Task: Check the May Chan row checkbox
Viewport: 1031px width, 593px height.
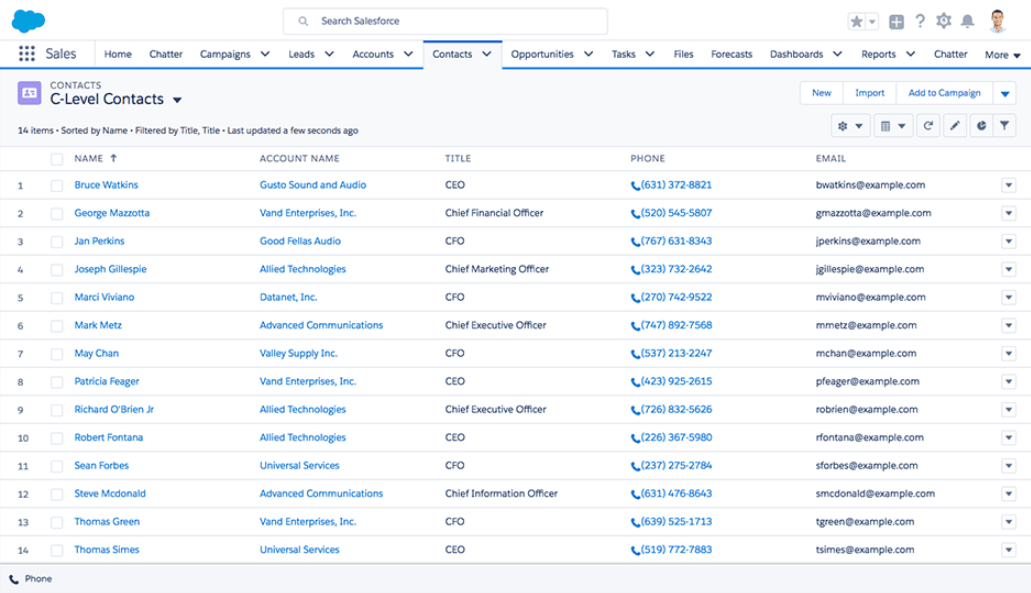Action: pyautogui.click(x=57, y=354)
